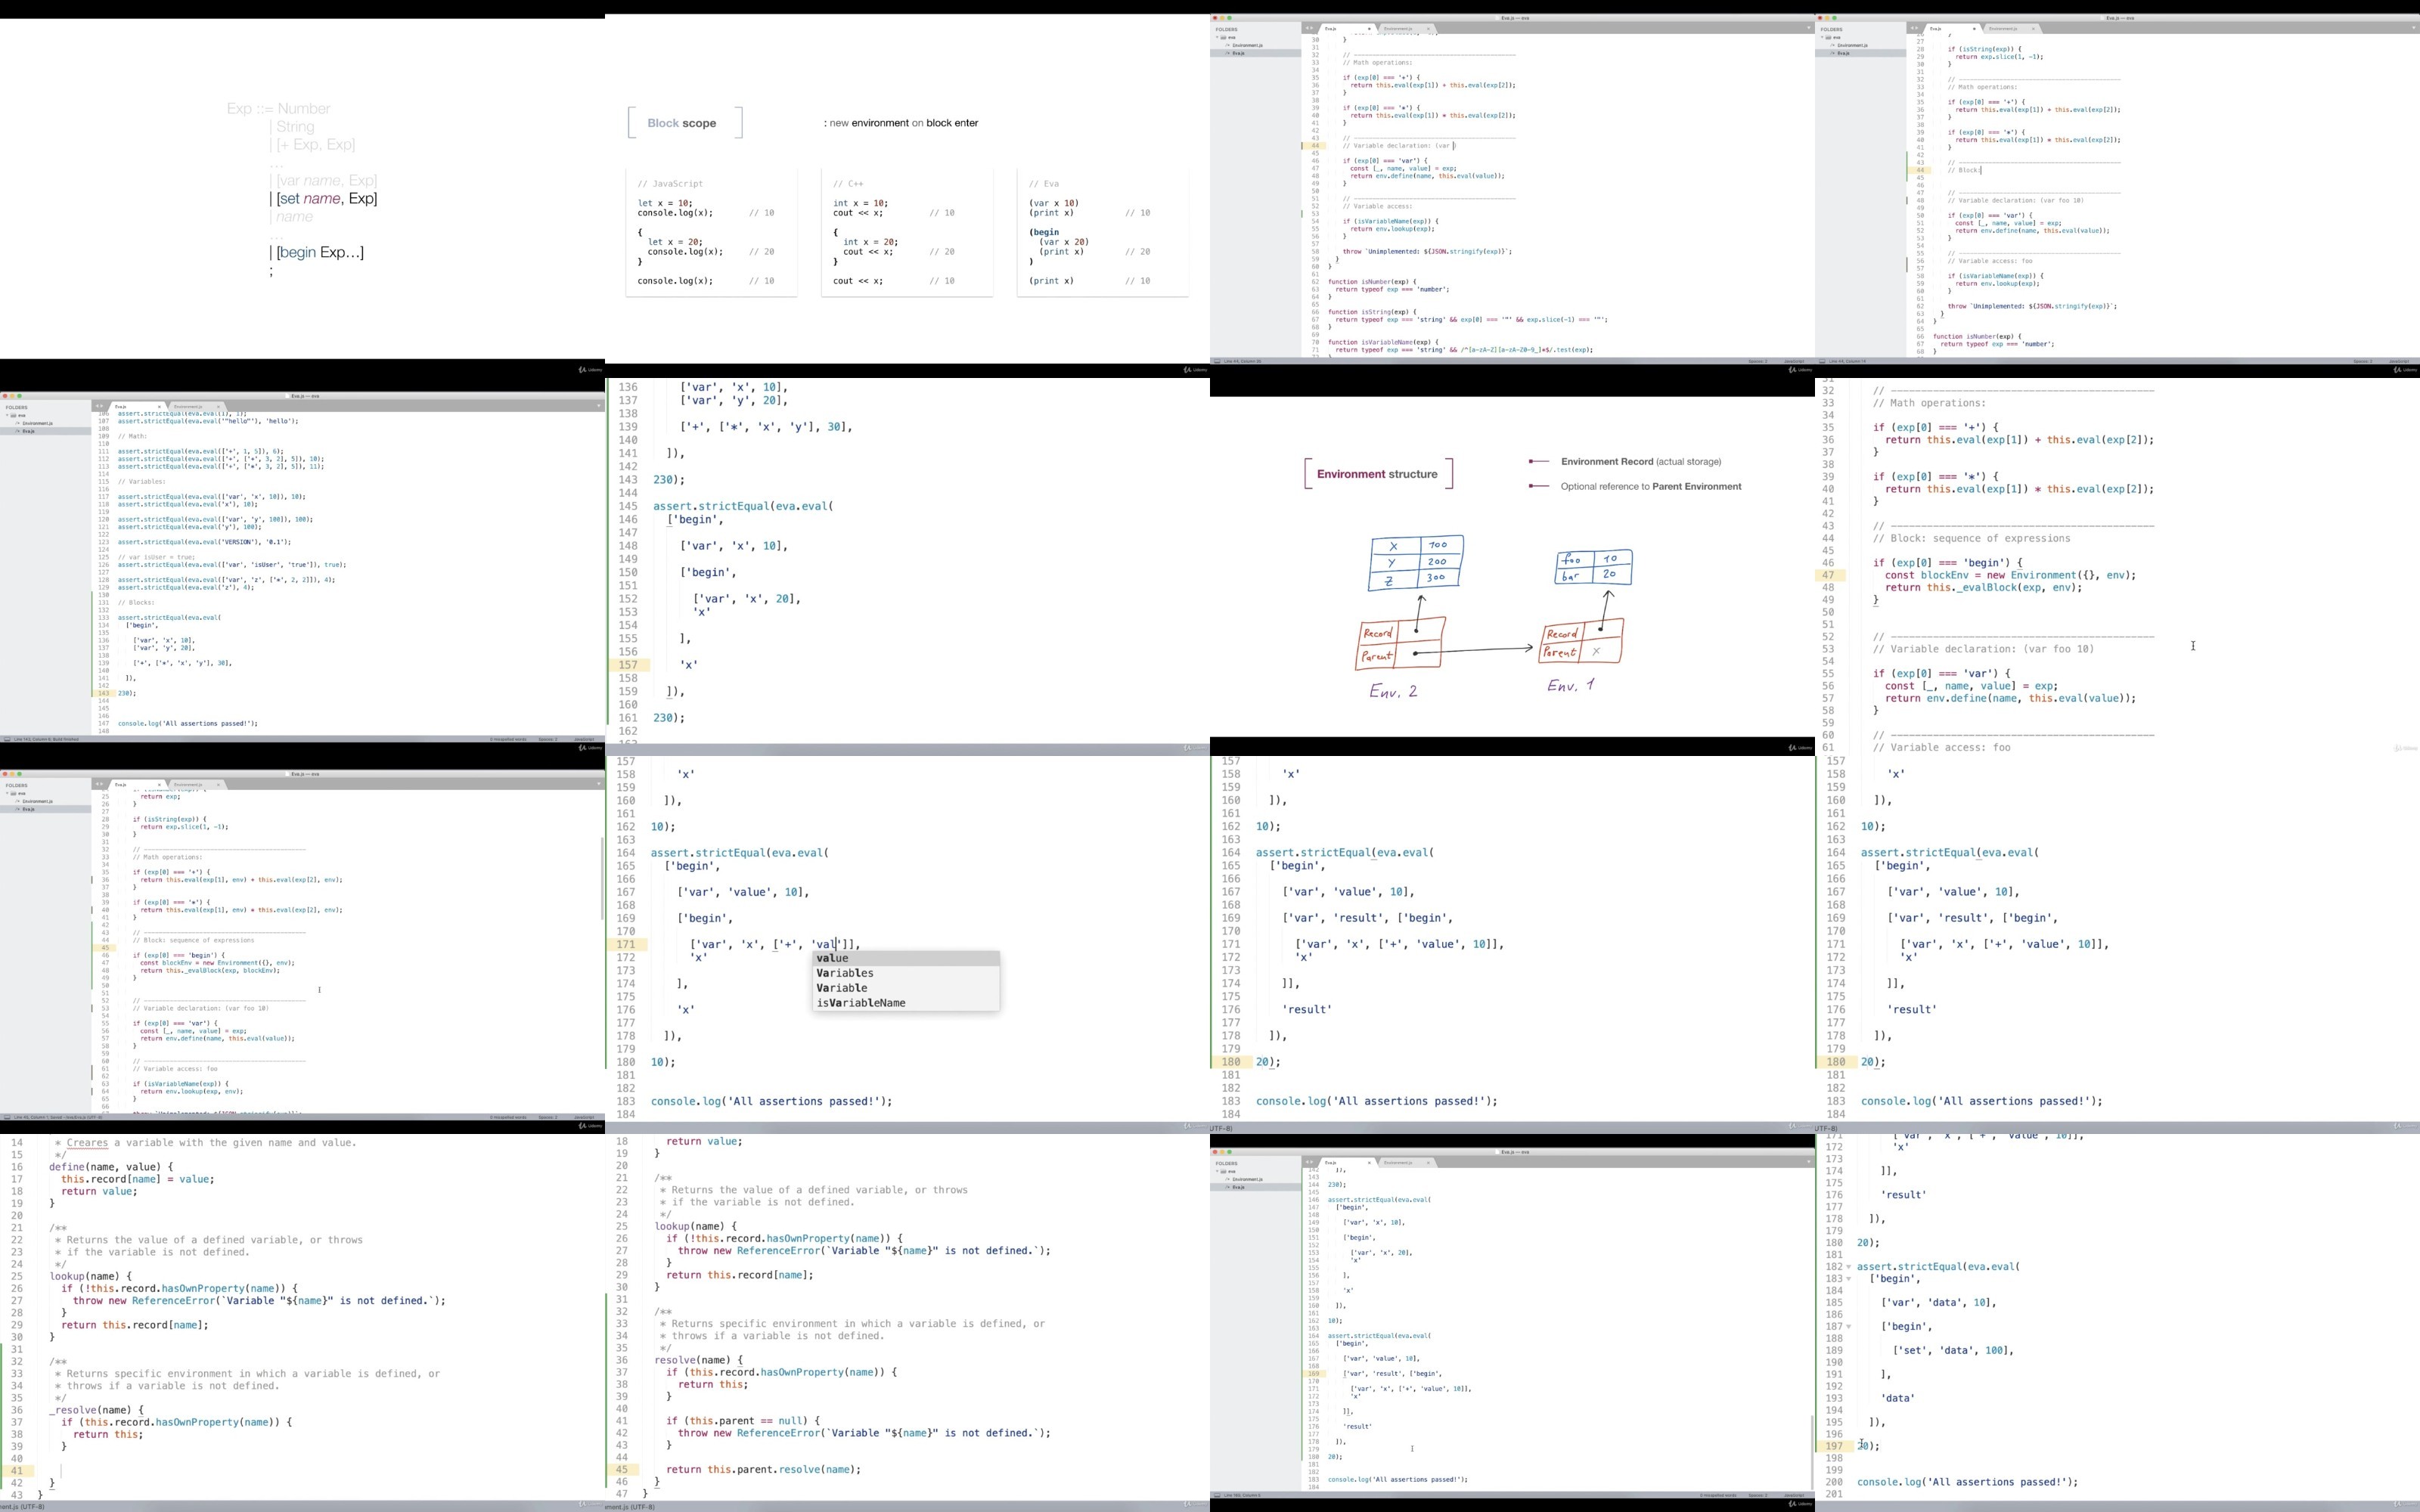This screenshot has height=1512, width=2420.
Task: Click status-bar panel switcher icon in line-169 window
Action: [1217, 1495]
